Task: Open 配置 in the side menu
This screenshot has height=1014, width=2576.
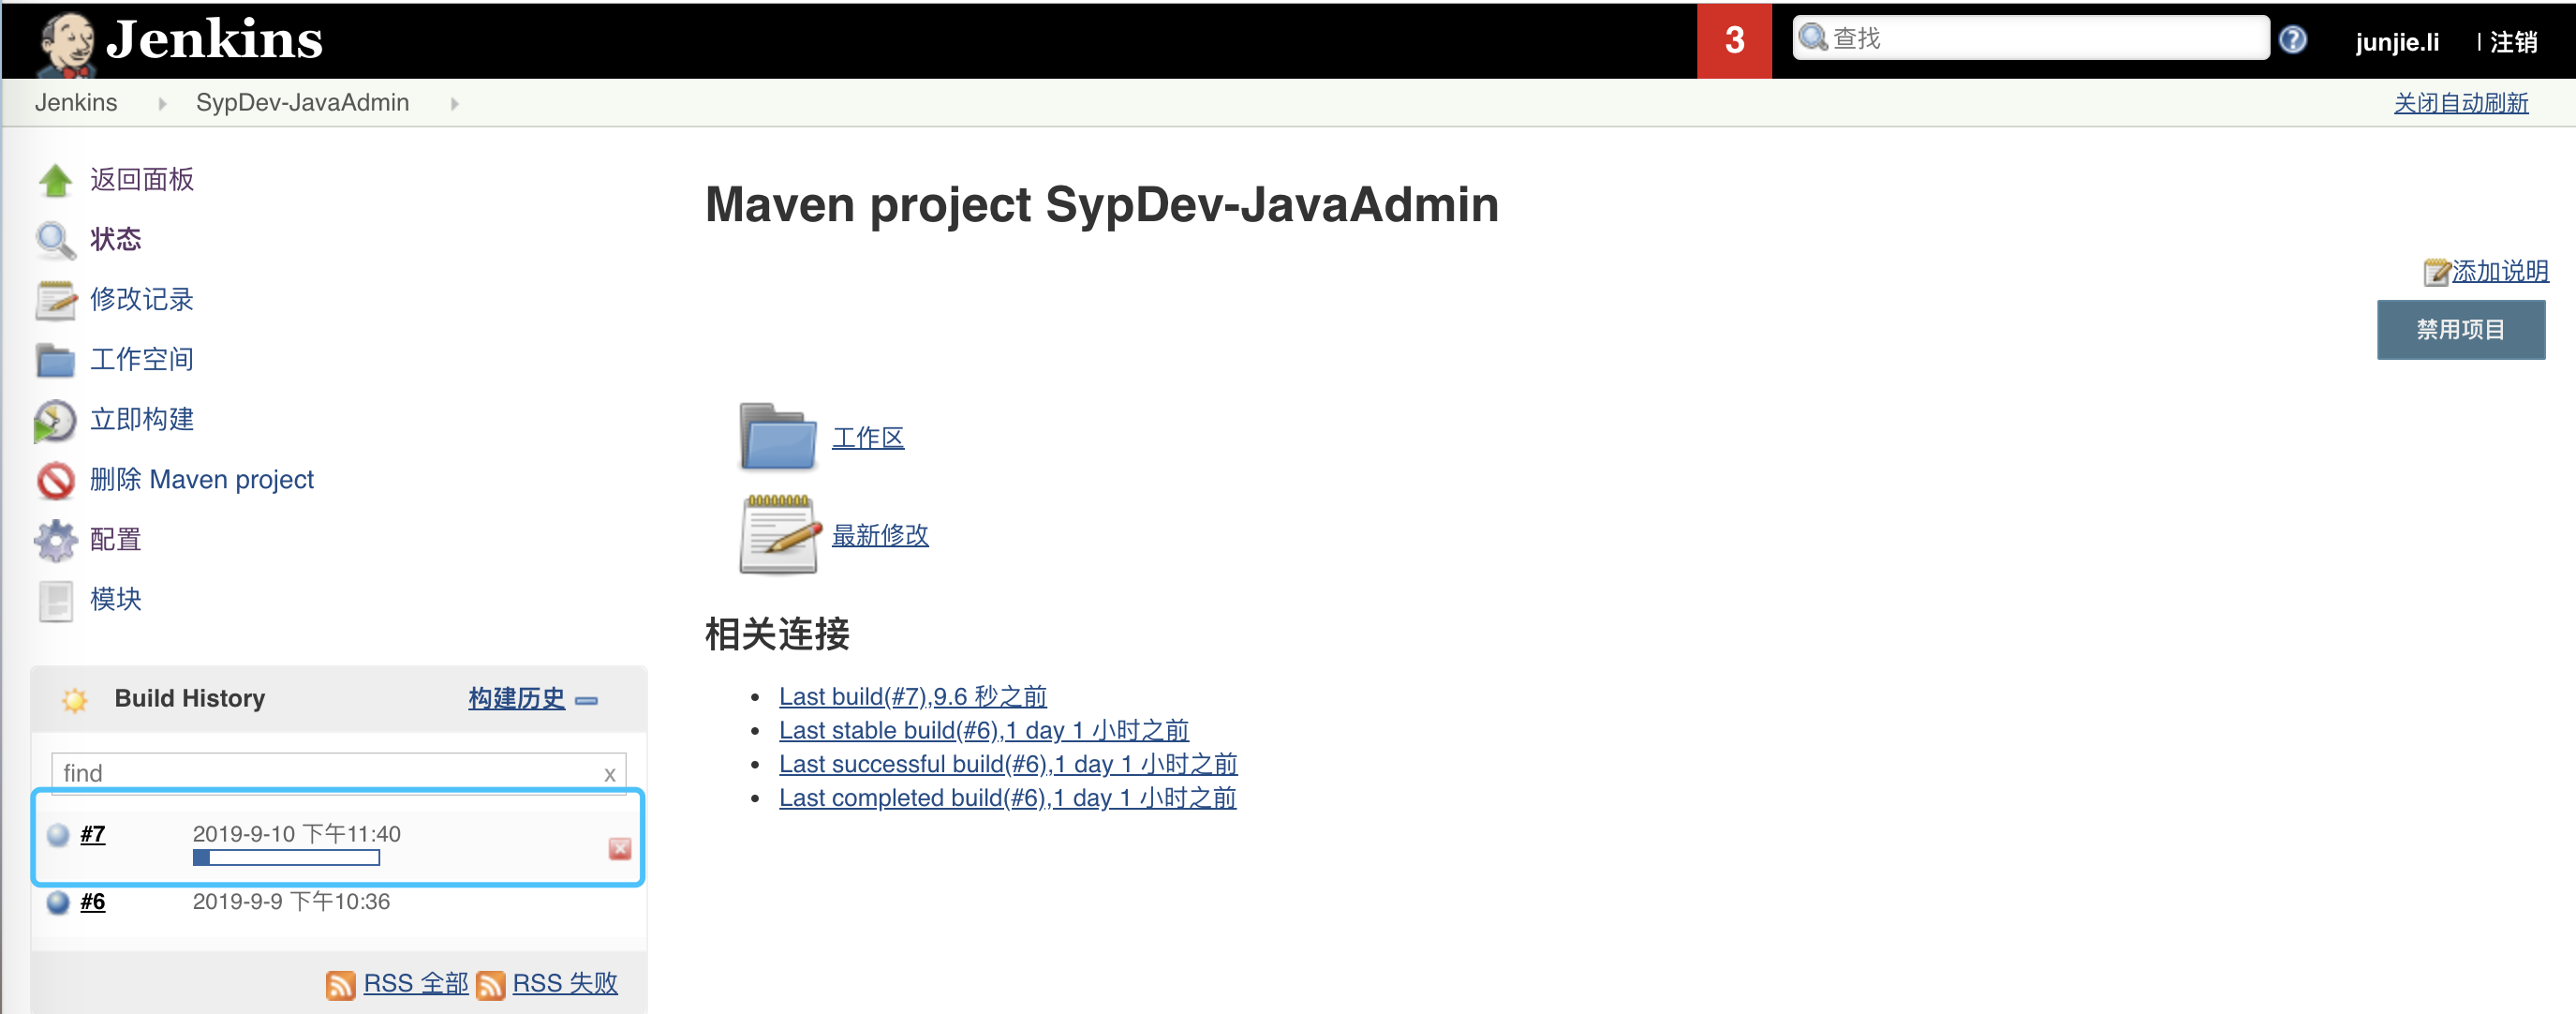Action: pos(116,540)
